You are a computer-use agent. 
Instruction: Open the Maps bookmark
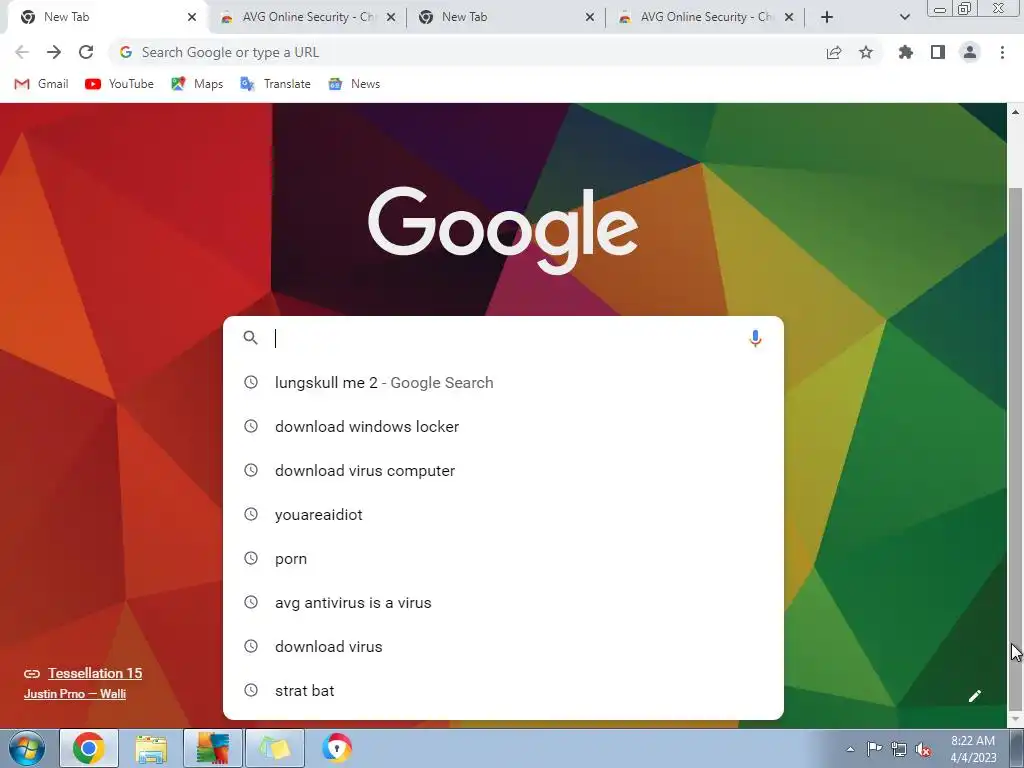click(197, 84)
